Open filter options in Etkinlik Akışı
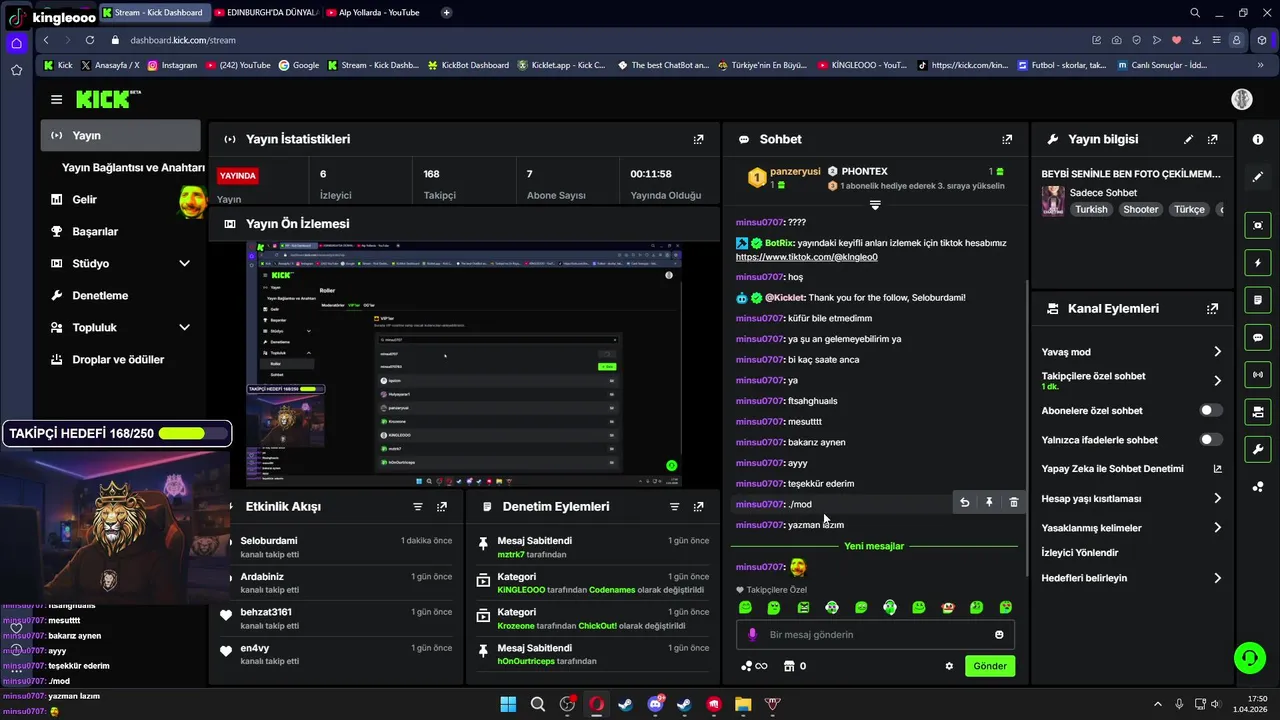 (418, 507)
